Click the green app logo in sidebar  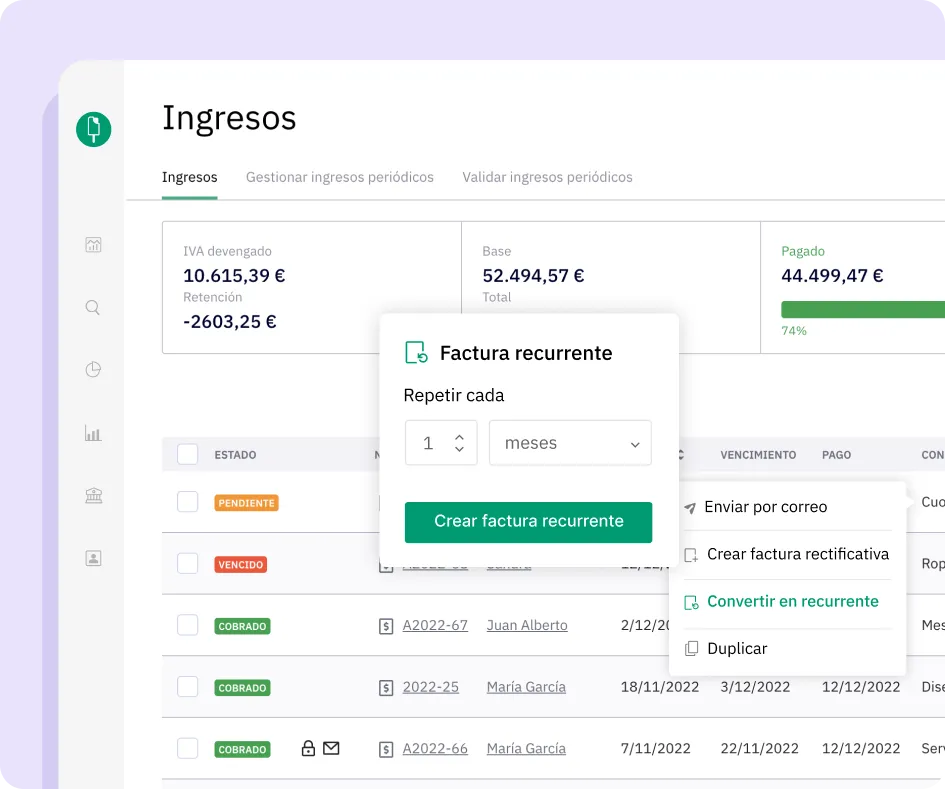point(93,129)
